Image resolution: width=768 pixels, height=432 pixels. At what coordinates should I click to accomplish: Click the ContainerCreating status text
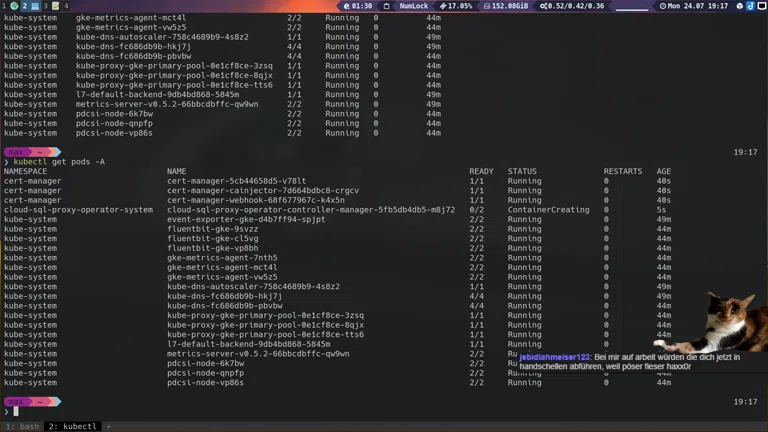548,210
